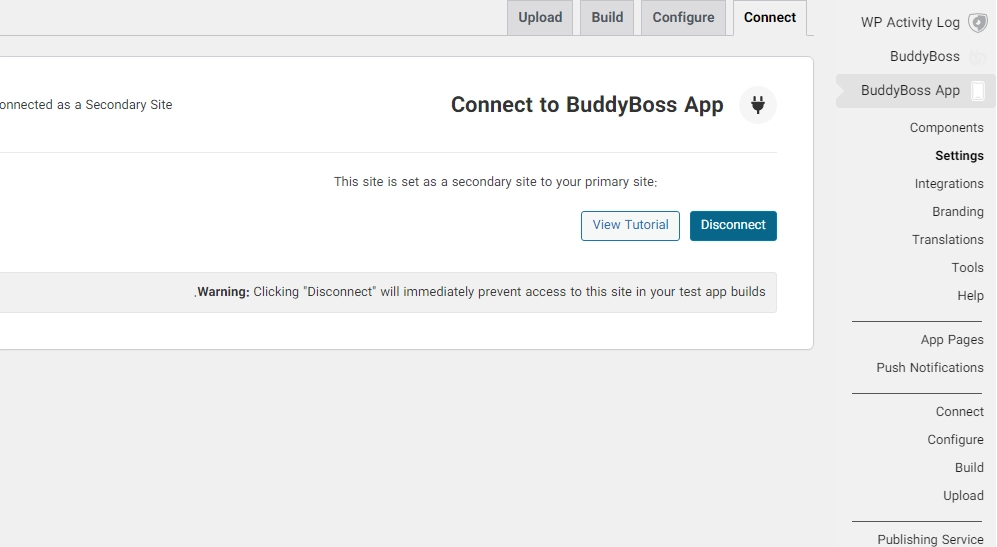The width and height of the screenshot is (997, 547).
Task: Go to Settings in the sidebar submenu
Action: coord(959,156)
